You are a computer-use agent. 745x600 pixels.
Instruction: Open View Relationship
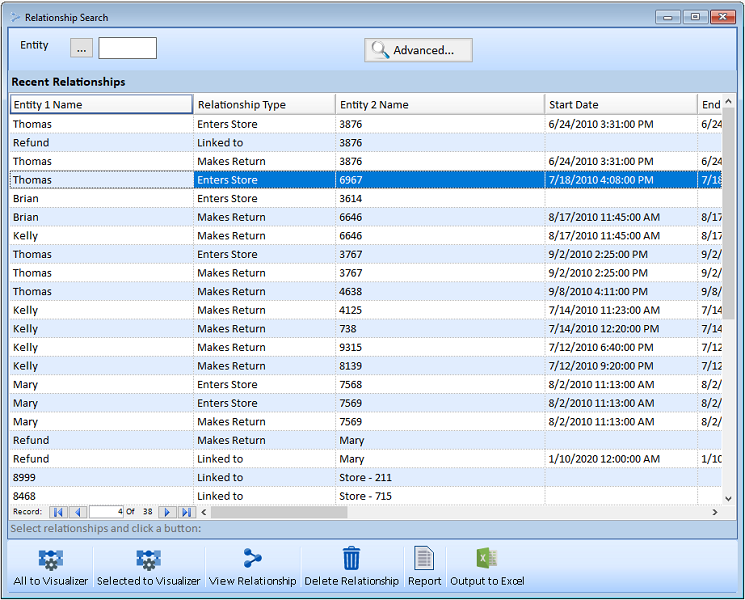click(x=252, y=567)
